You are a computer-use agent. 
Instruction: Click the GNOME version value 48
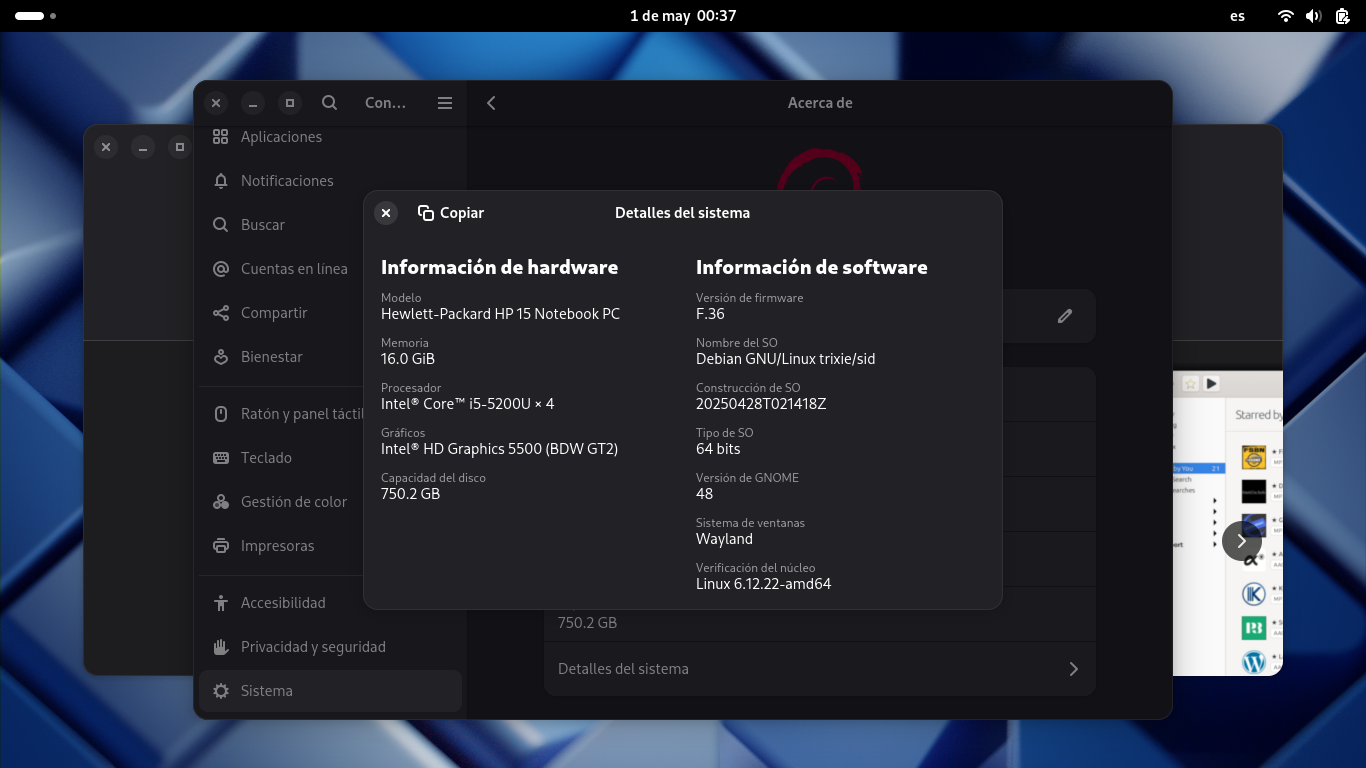pyautogui.click(x=704, y=494)
